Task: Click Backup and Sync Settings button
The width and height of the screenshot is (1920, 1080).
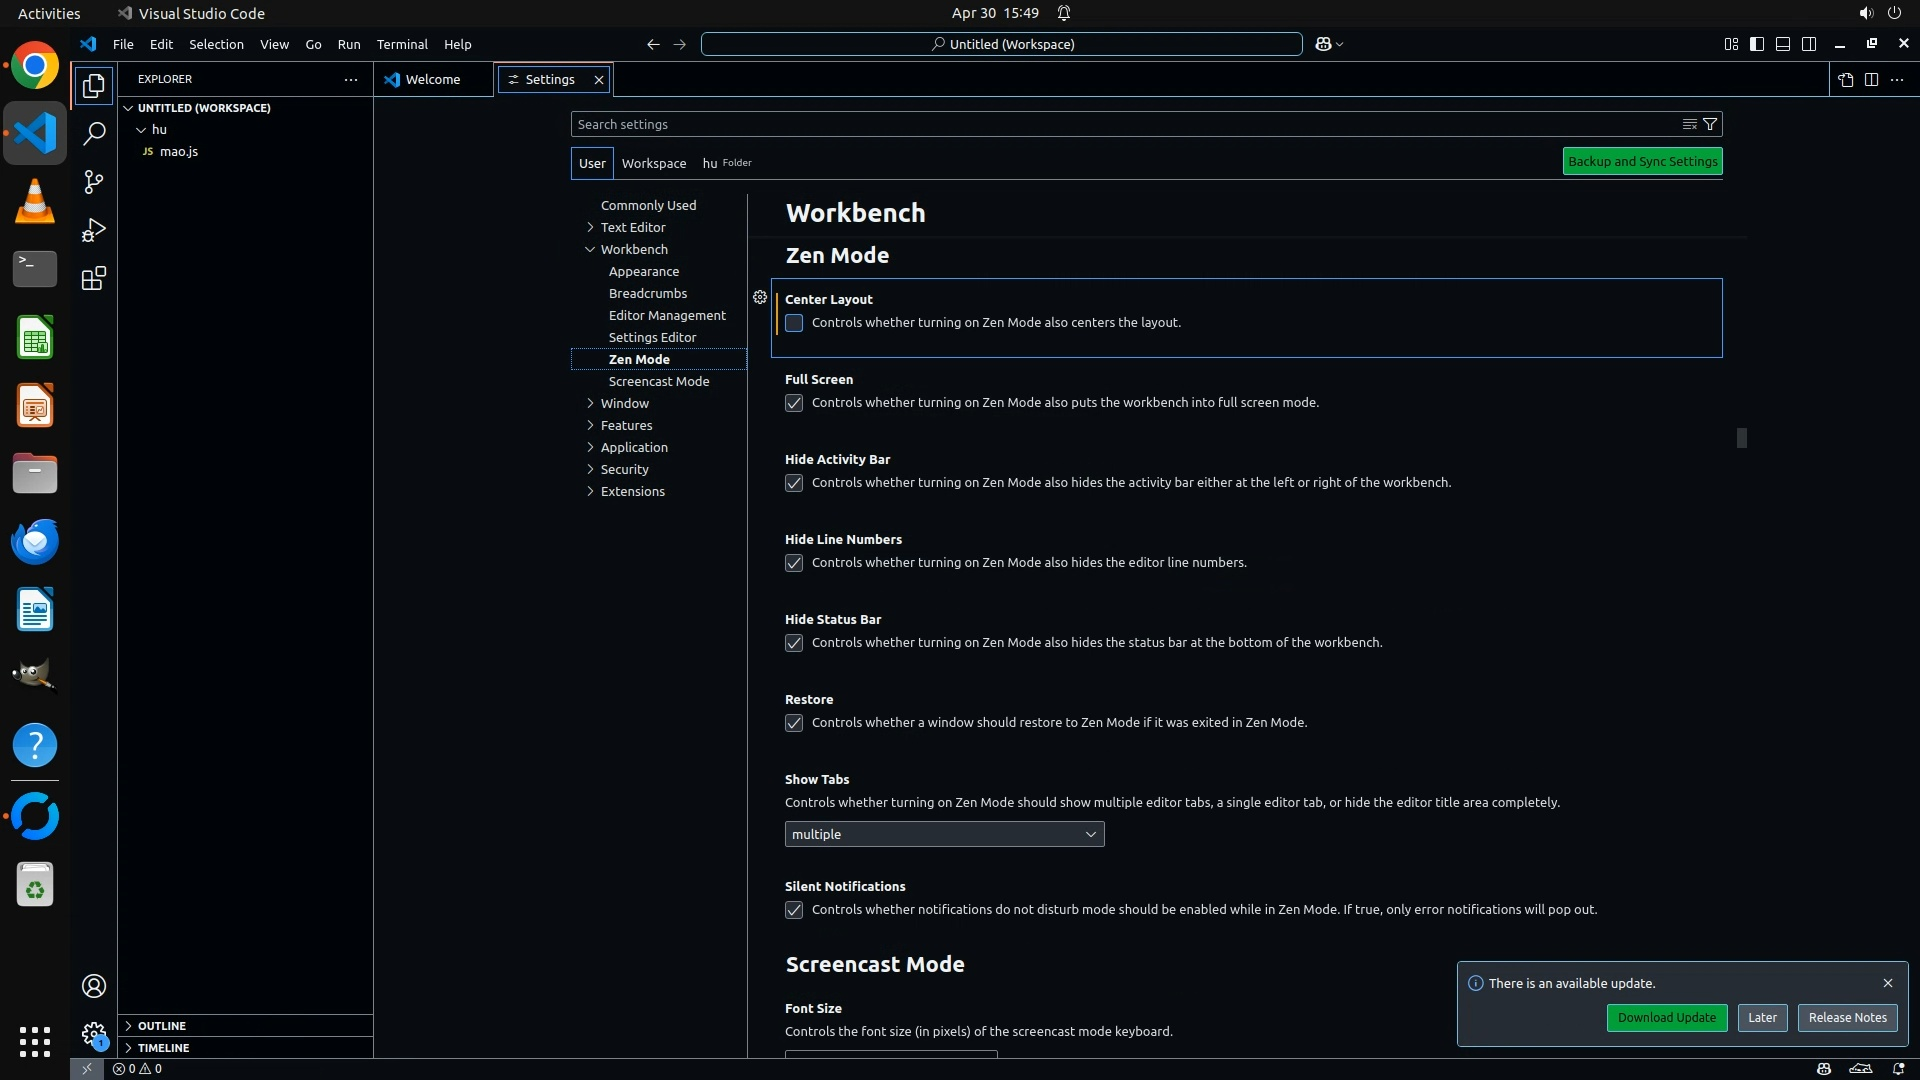Action: [x=1642, y=161]
